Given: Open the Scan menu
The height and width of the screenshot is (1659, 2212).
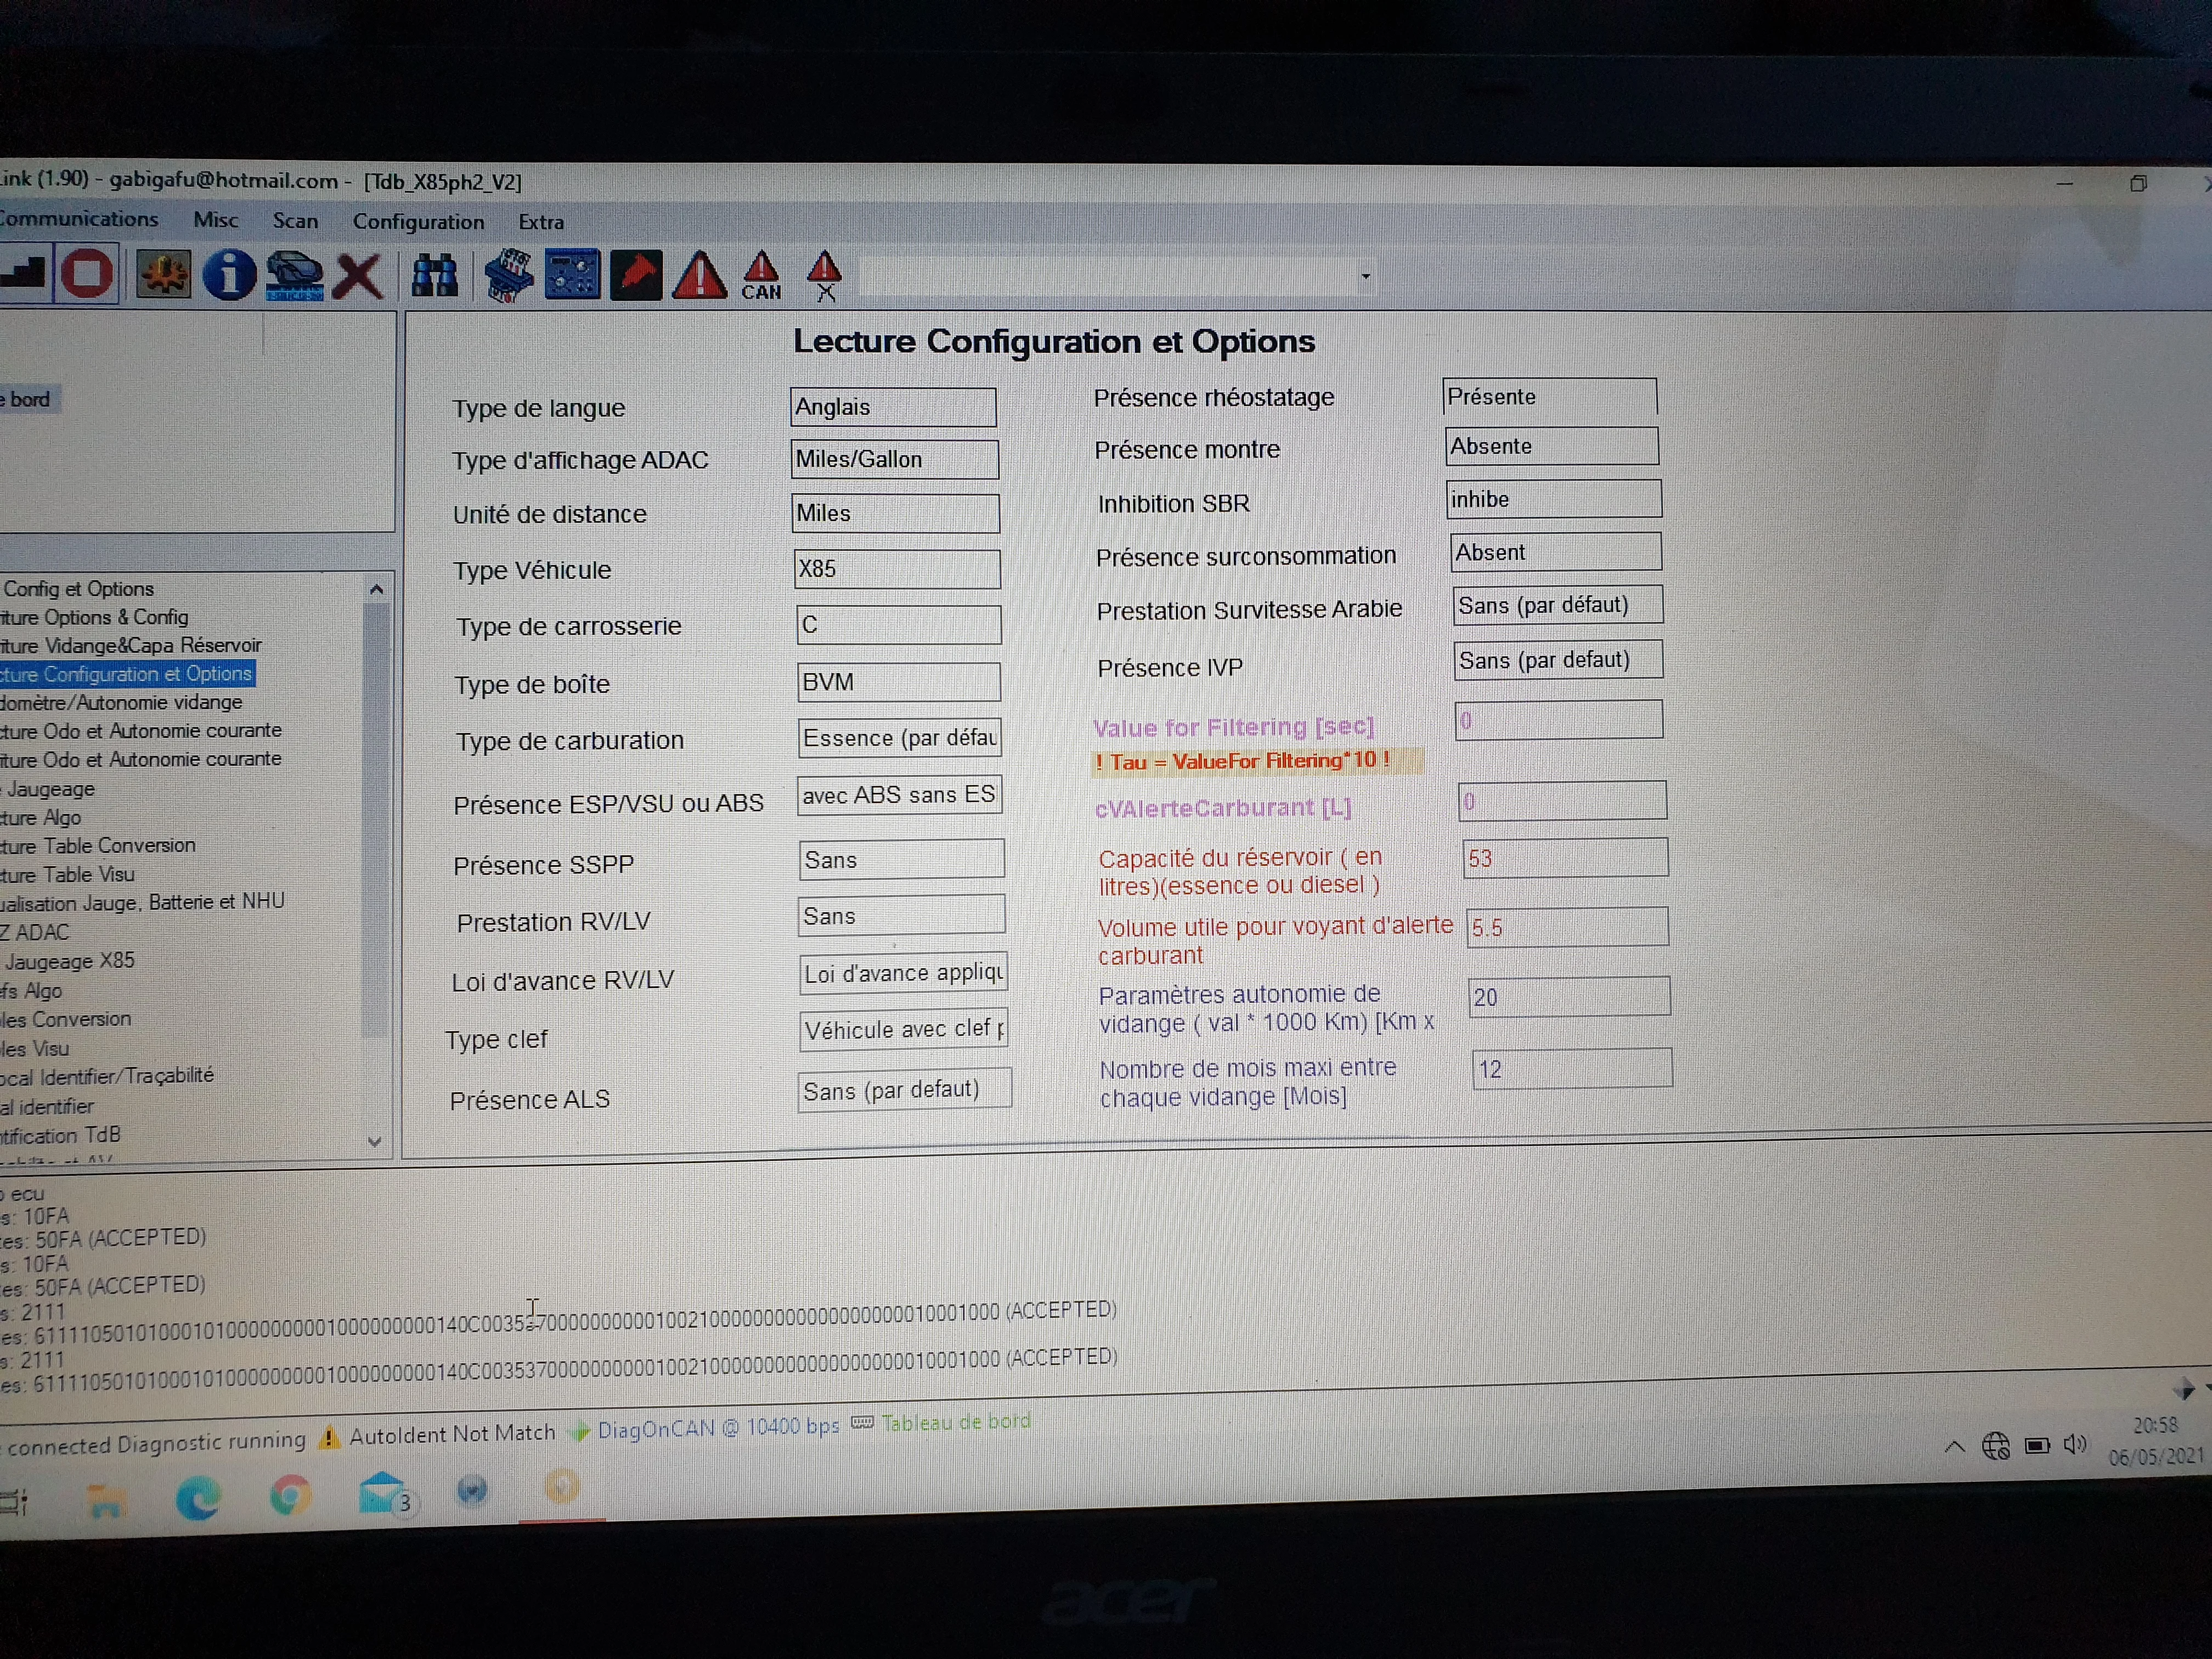Looking at the screenshot, I should click(295, 221).
